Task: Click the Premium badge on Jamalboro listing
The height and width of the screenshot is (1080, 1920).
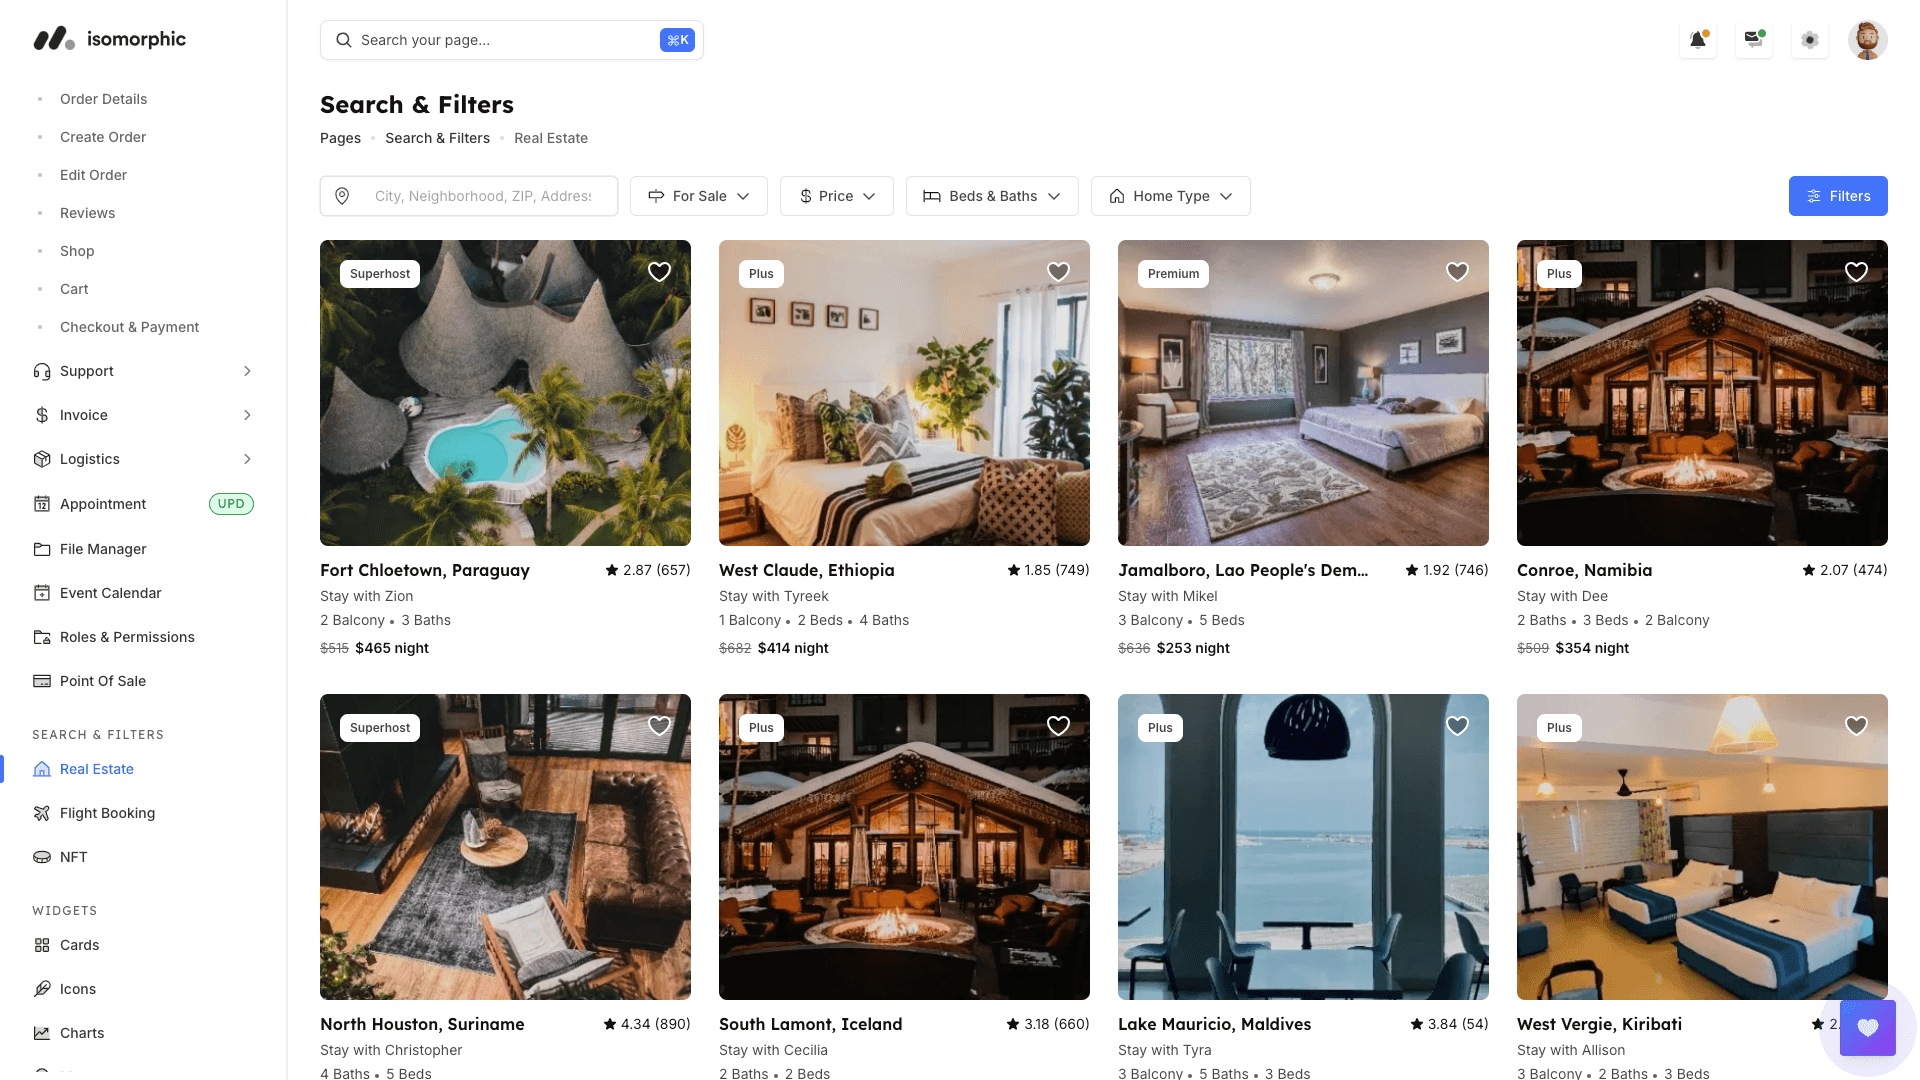Action: (1173, 274)
